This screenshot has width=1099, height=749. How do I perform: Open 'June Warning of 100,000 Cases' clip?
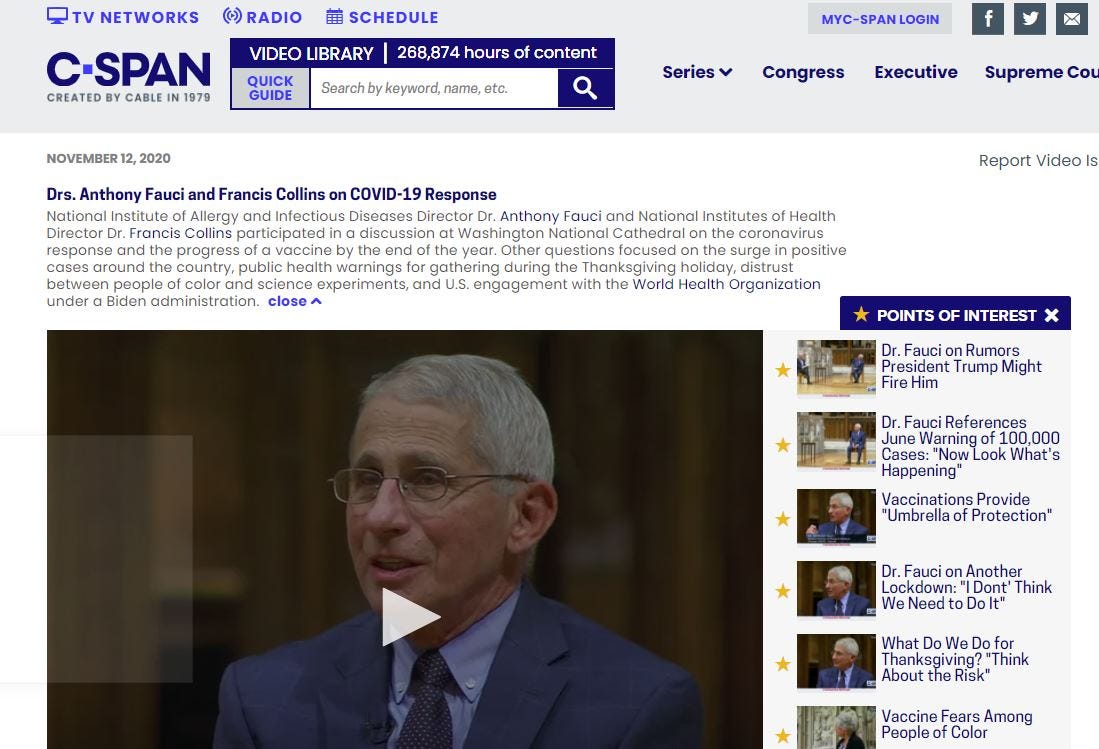click(970, 446)
